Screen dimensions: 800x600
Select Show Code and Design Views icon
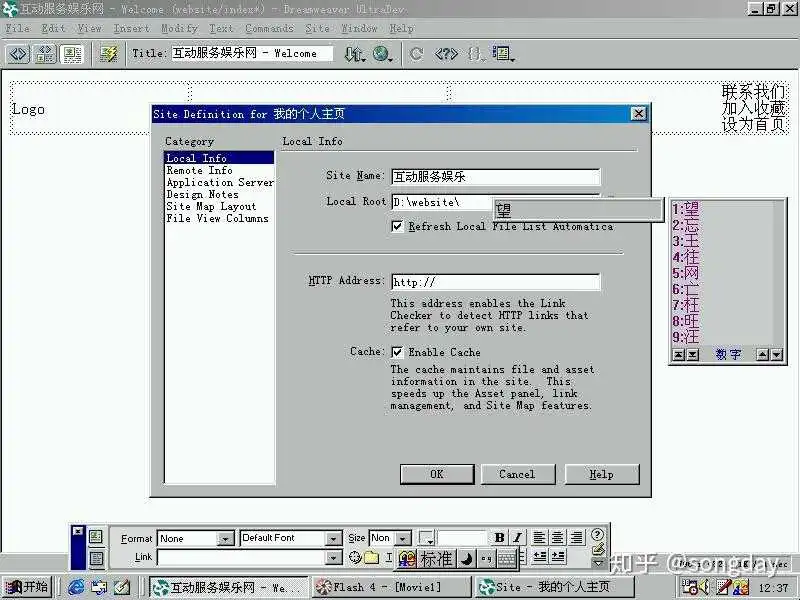click(x=45, y=54)
